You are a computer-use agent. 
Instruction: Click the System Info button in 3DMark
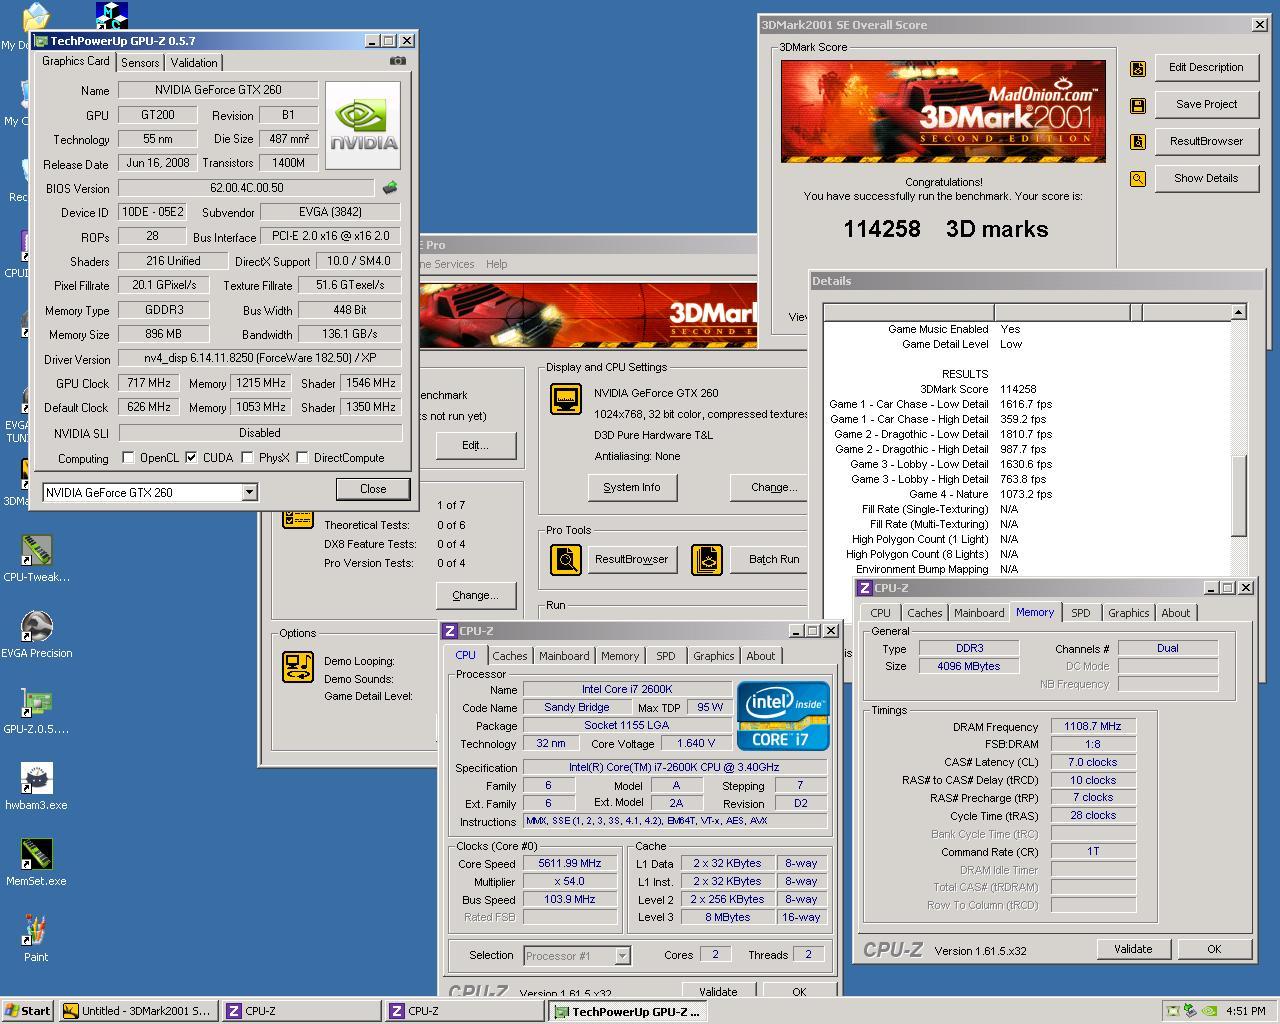pos(632,487)
